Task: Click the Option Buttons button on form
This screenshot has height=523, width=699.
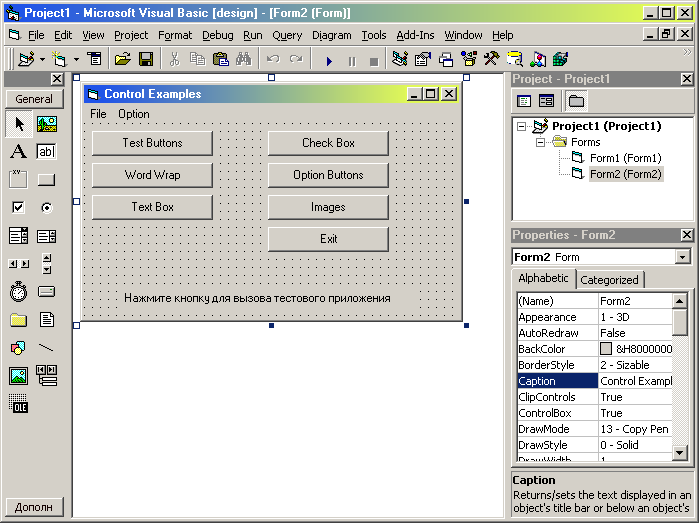Action: [x=328, y=175]
